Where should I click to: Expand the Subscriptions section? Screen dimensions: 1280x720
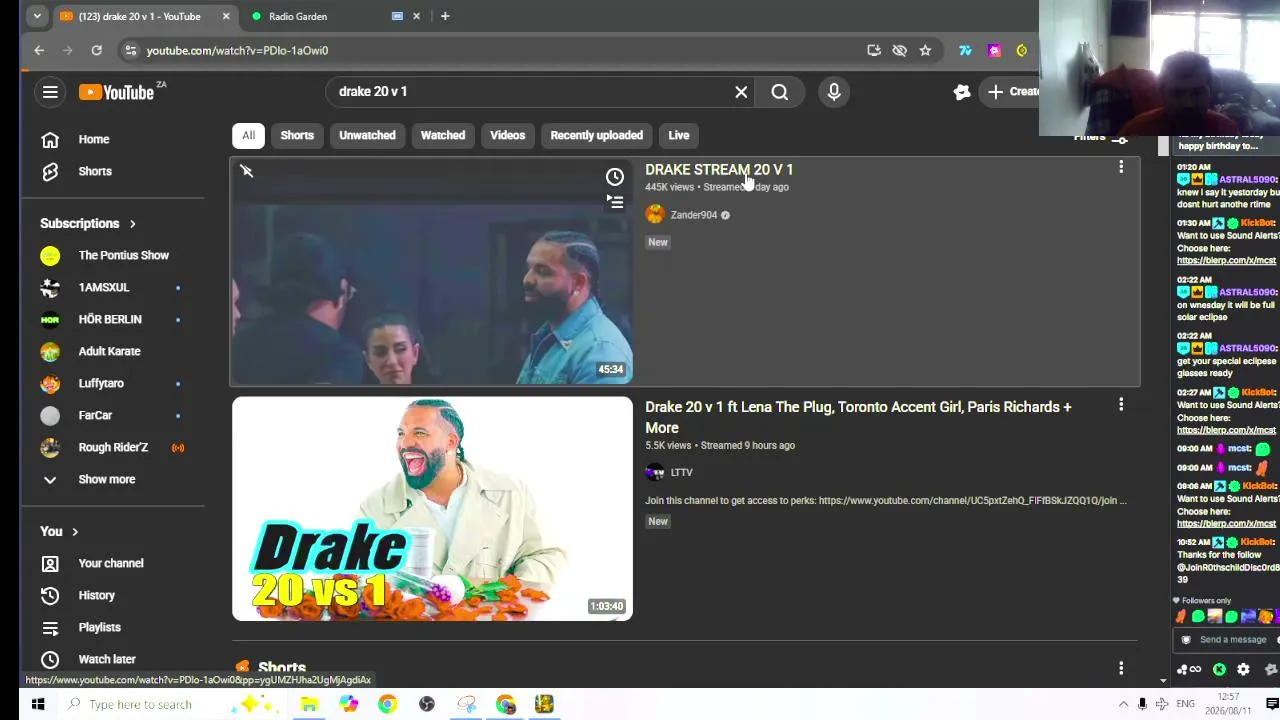coord(88,223)
